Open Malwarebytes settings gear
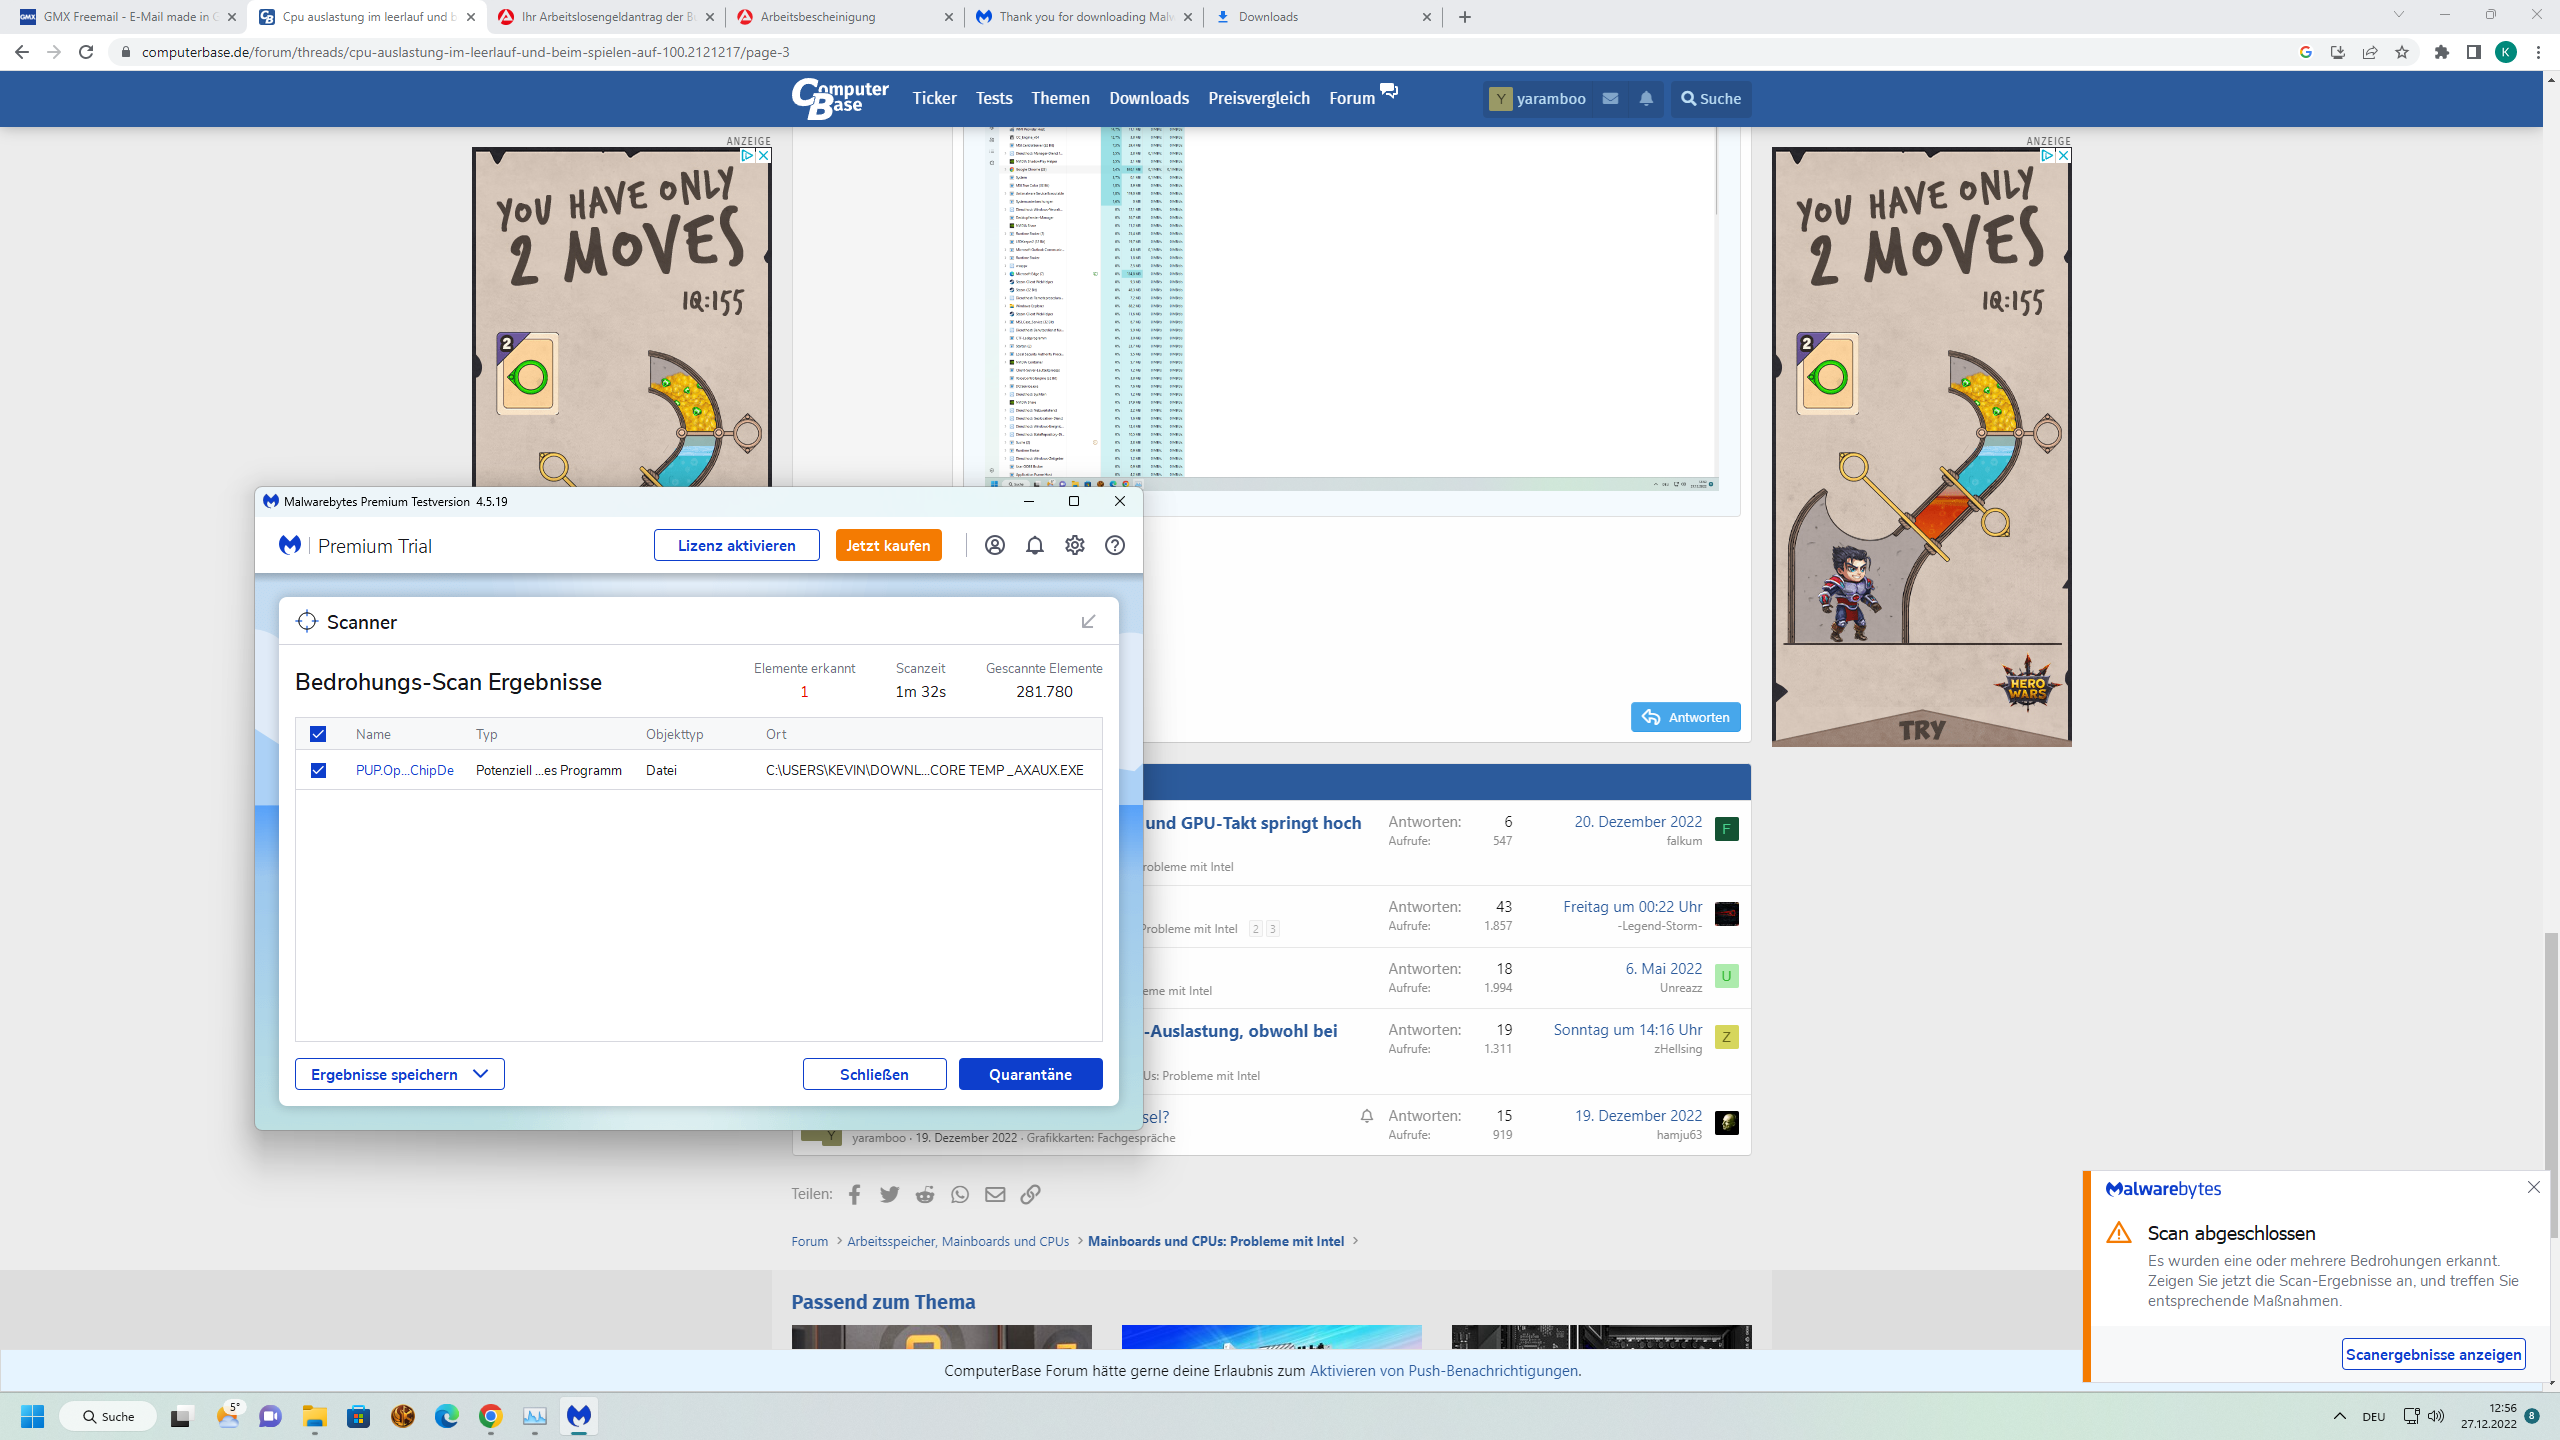The height and width of the screenshot is (1440, 2560). pyautogui.click(x=1074, y=545)
